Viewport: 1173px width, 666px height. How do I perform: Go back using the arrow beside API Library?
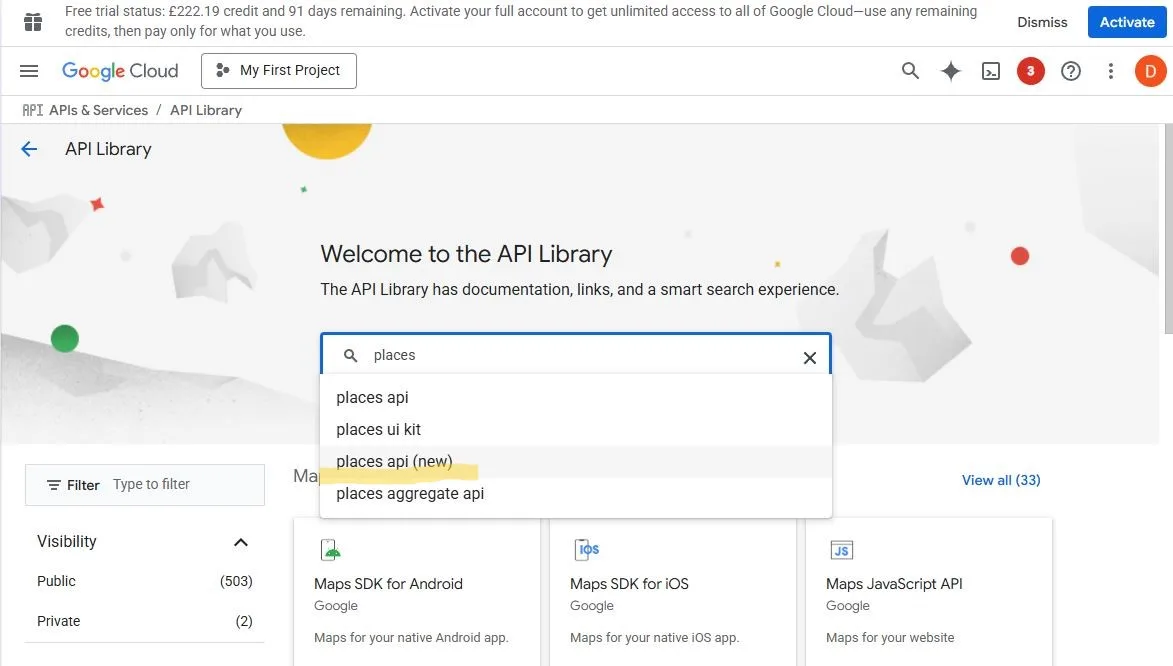point(29,149)
